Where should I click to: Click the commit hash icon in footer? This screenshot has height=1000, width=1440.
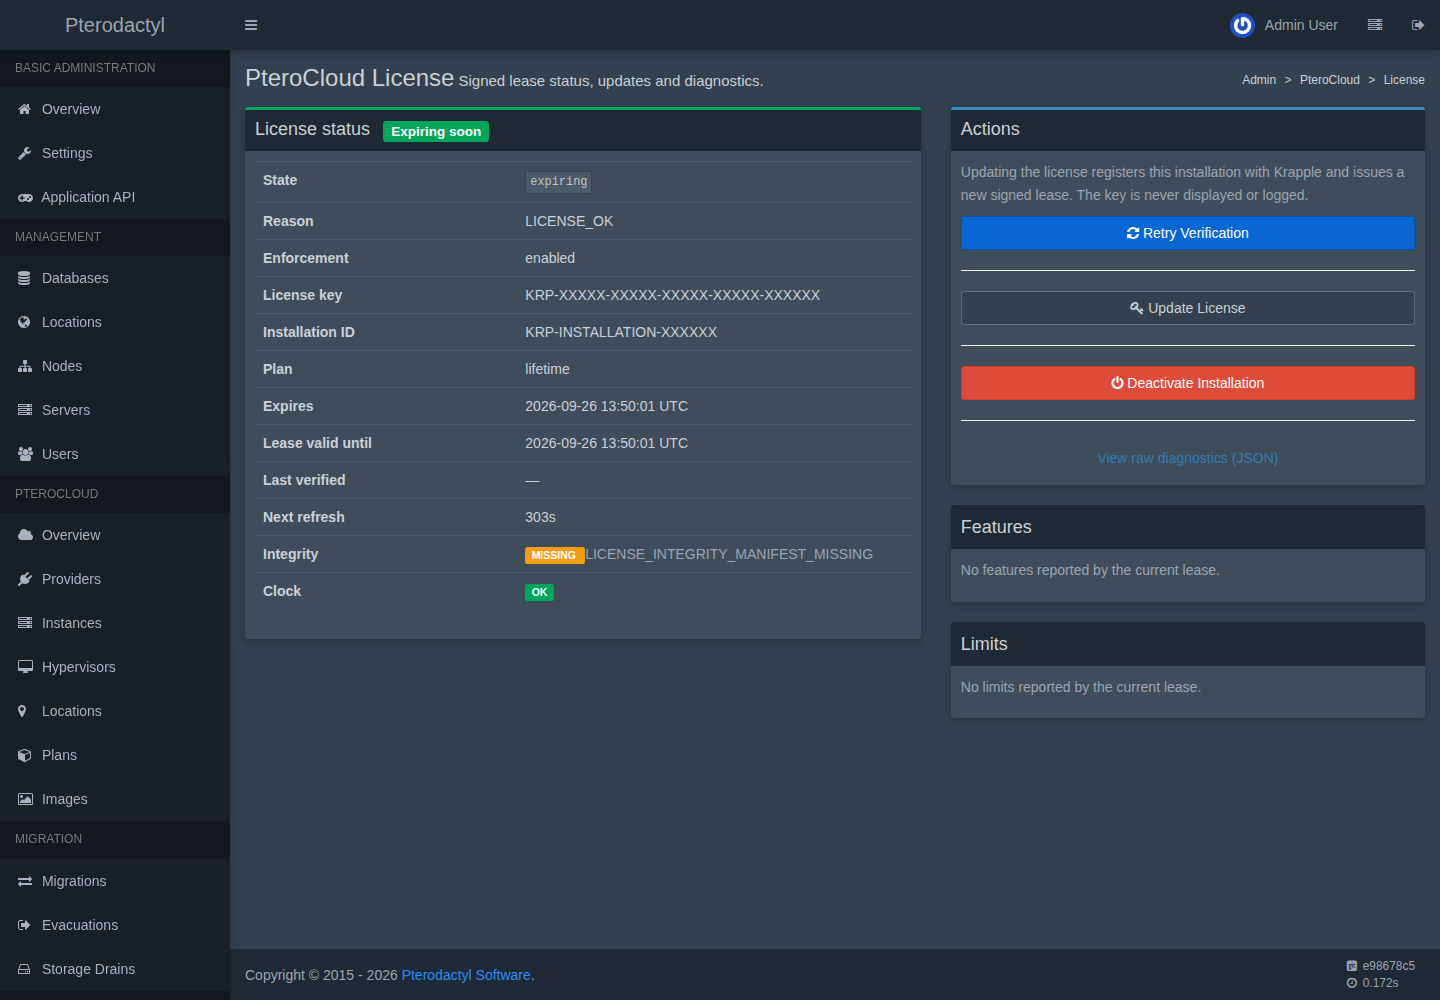pyautogui.click(x=1352, y=966)
